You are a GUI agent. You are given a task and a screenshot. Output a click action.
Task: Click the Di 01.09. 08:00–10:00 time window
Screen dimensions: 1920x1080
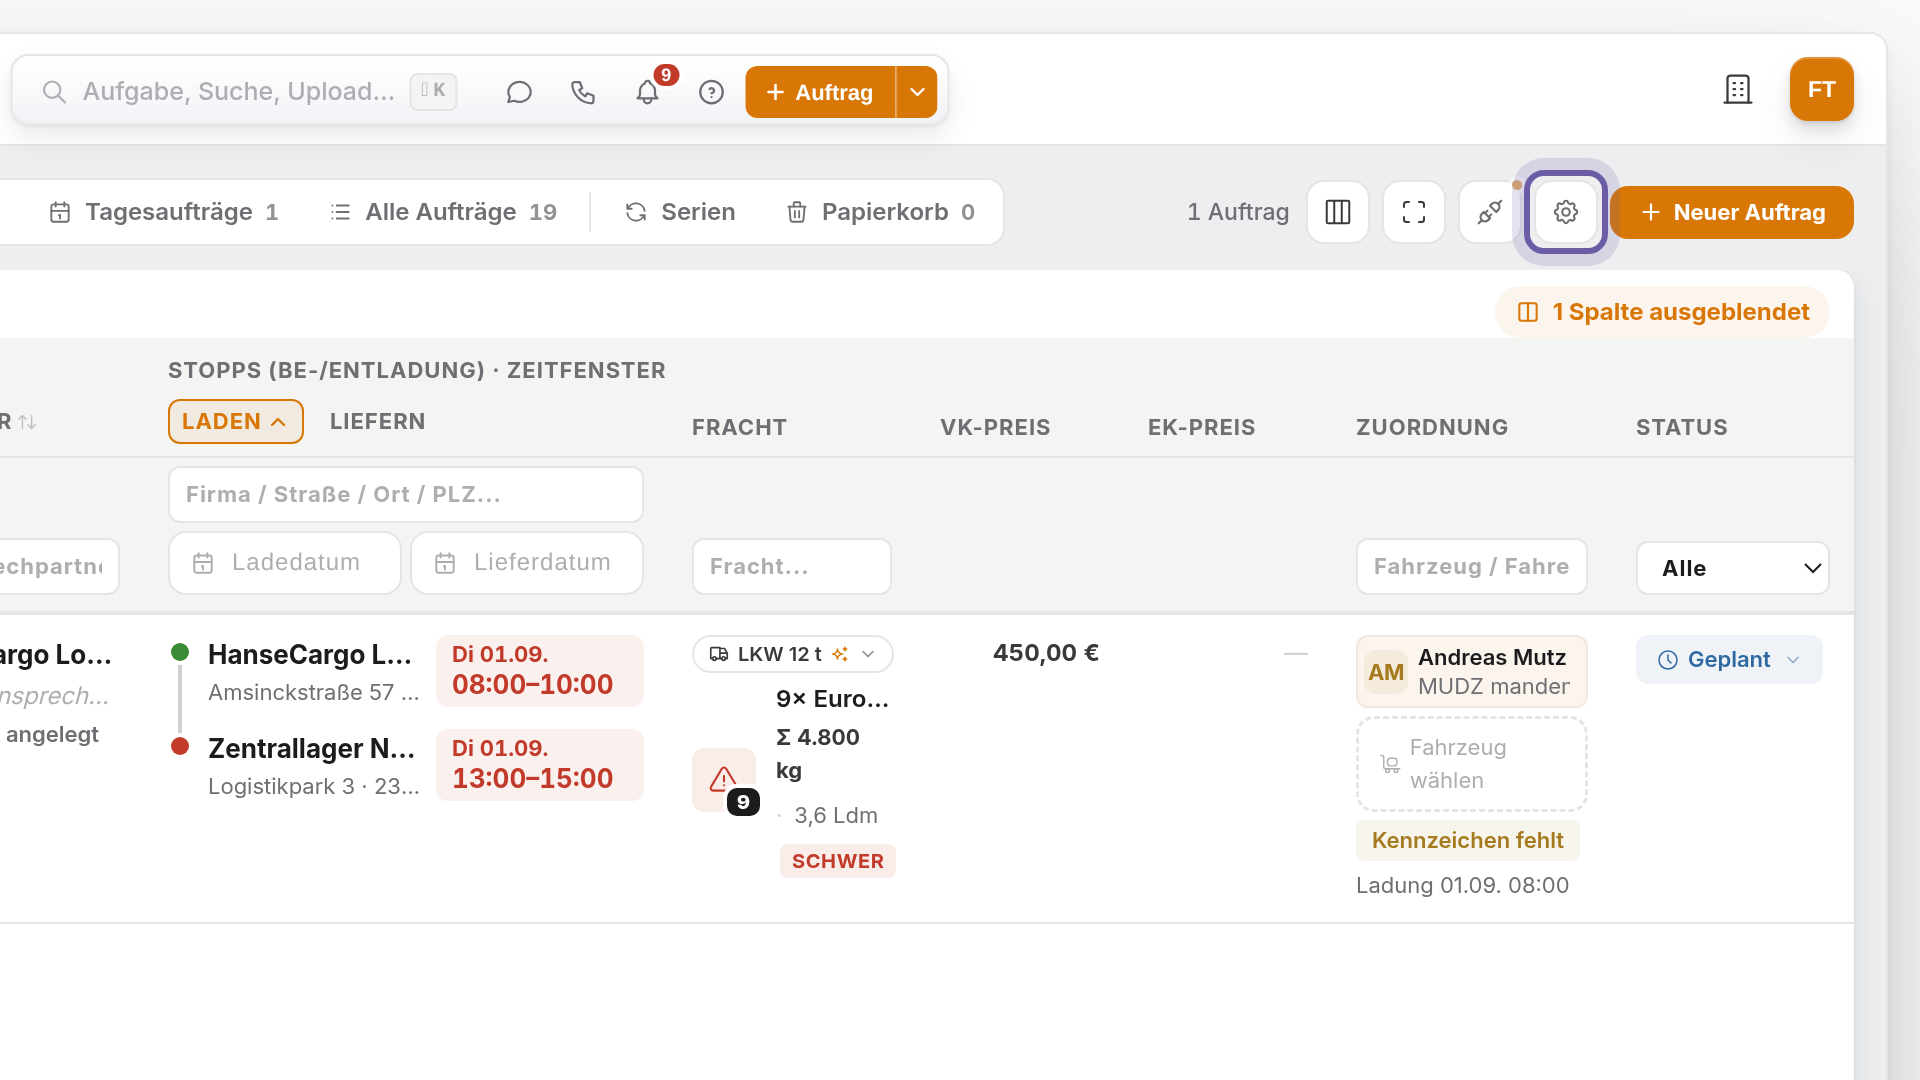pyautogui.click(x=540, y=671)
